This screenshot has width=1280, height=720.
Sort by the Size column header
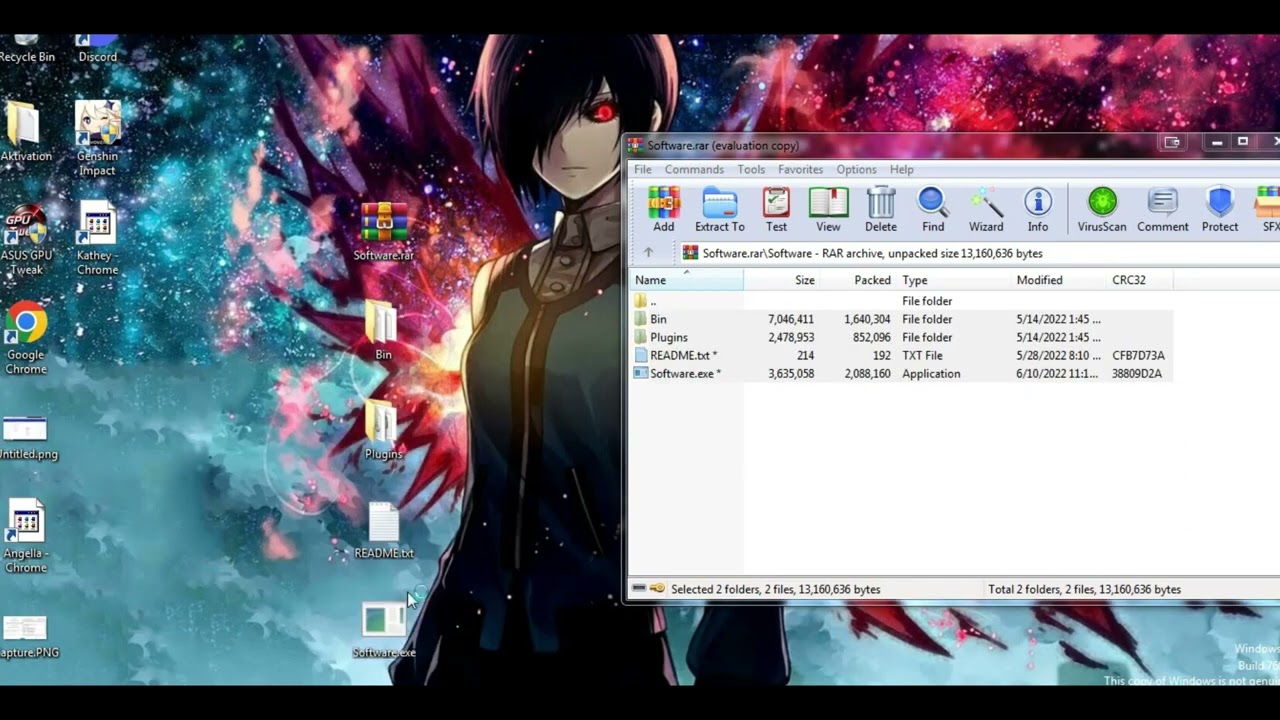point(782,280)
